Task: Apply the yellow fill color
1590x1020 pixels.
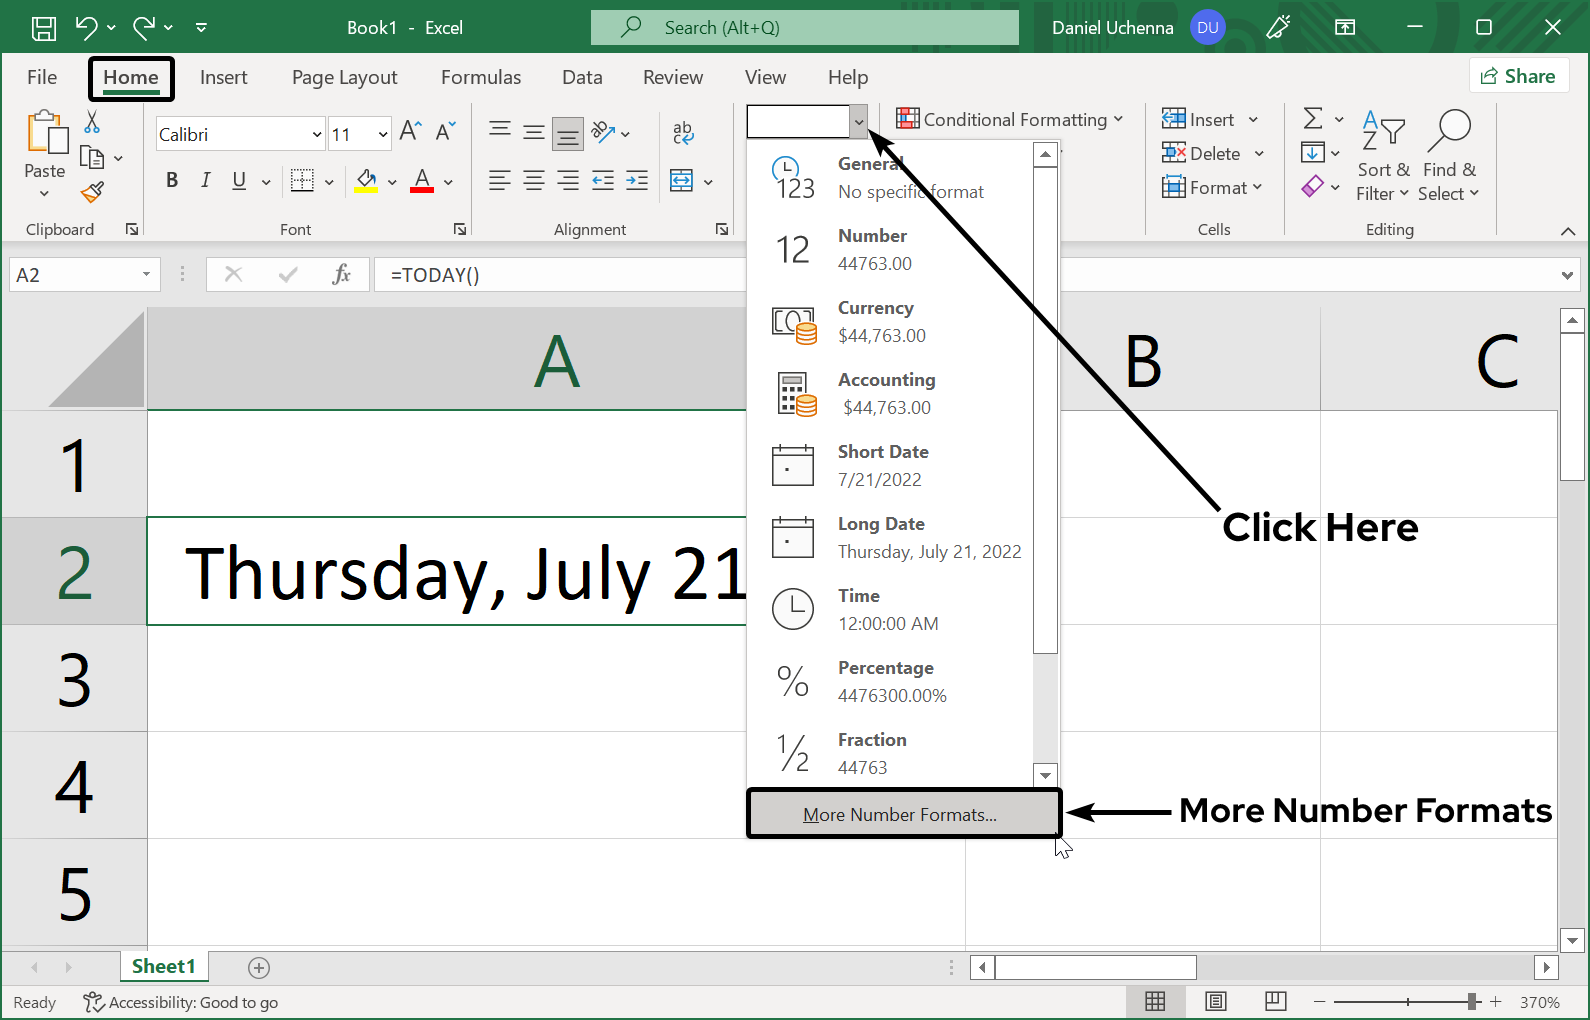Action: point(366,181)
